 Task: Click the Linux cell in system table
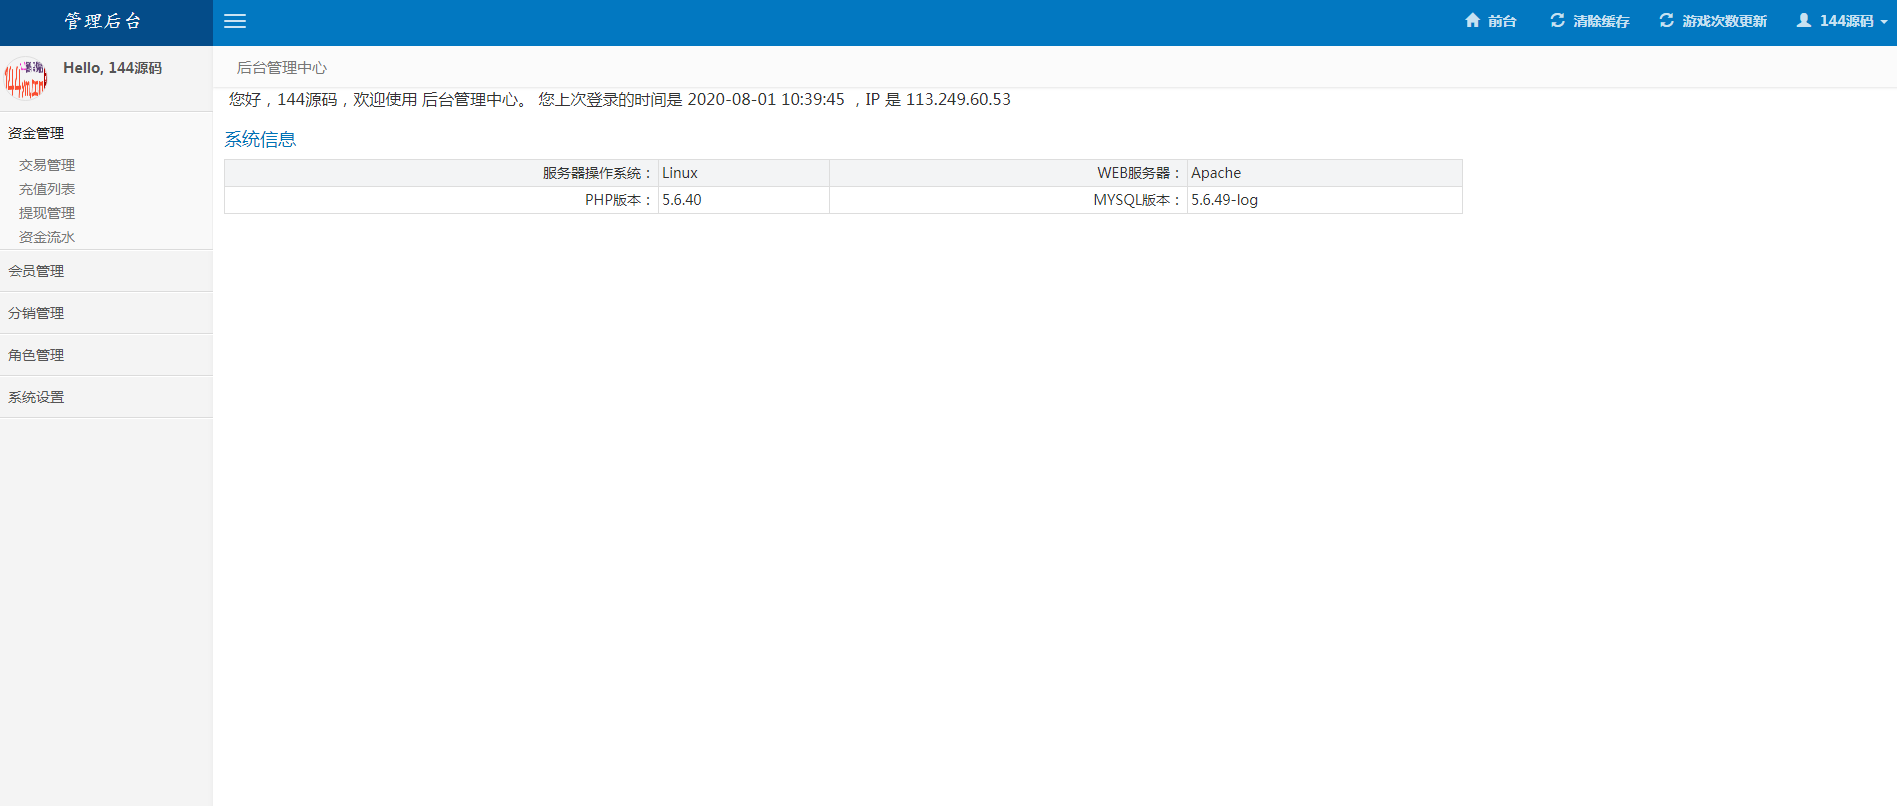tap(743, 173)
